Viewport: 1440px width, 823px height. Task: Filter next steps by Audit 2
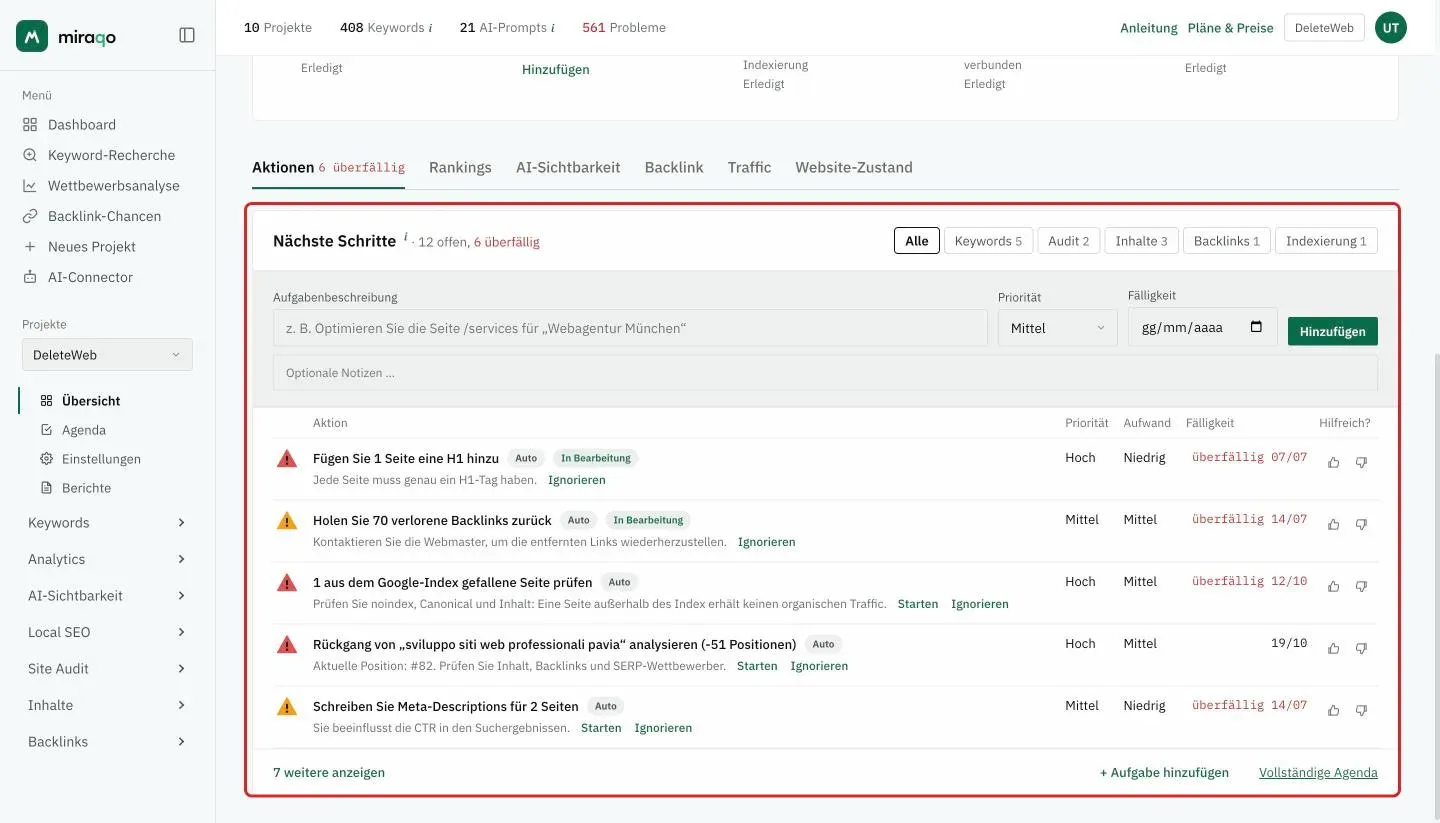pyautogui.click(x=1068, y=241)
